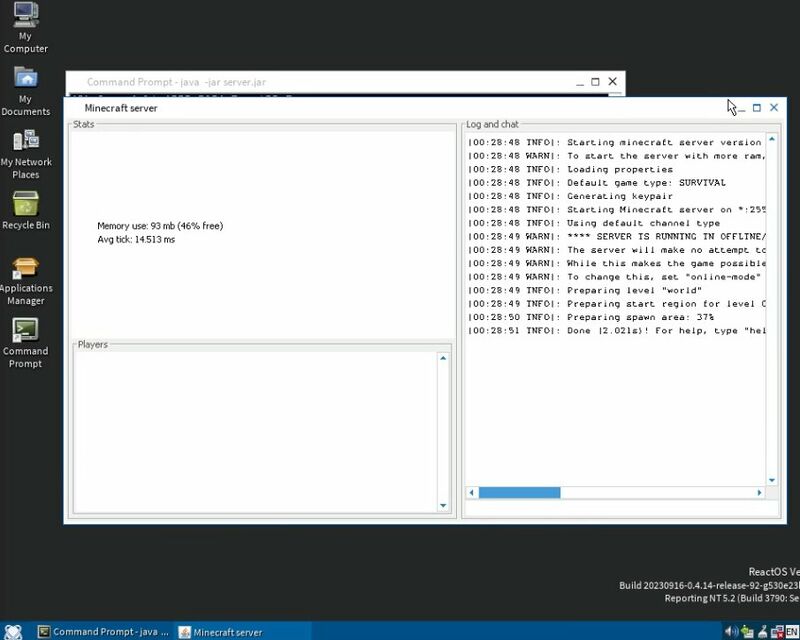
Task: Open the ReactOS Start menu button
Action: pyautogui.click(x=13, y=631)
